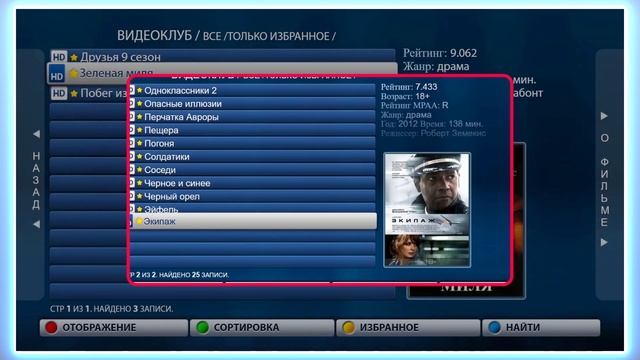
Task: Click the HD badge next to Побег из
Action: tap(59, 93)
